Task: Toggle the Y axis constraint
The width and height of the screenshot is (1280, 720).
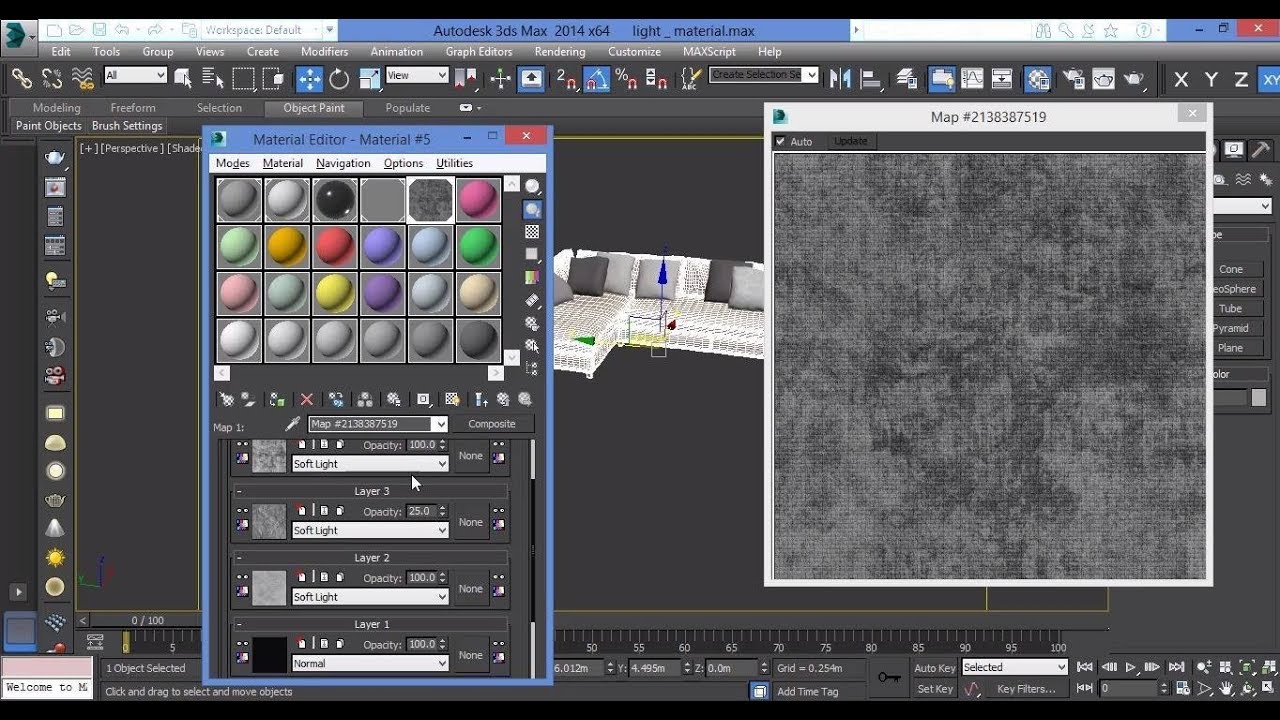Action: [1211, 79]
